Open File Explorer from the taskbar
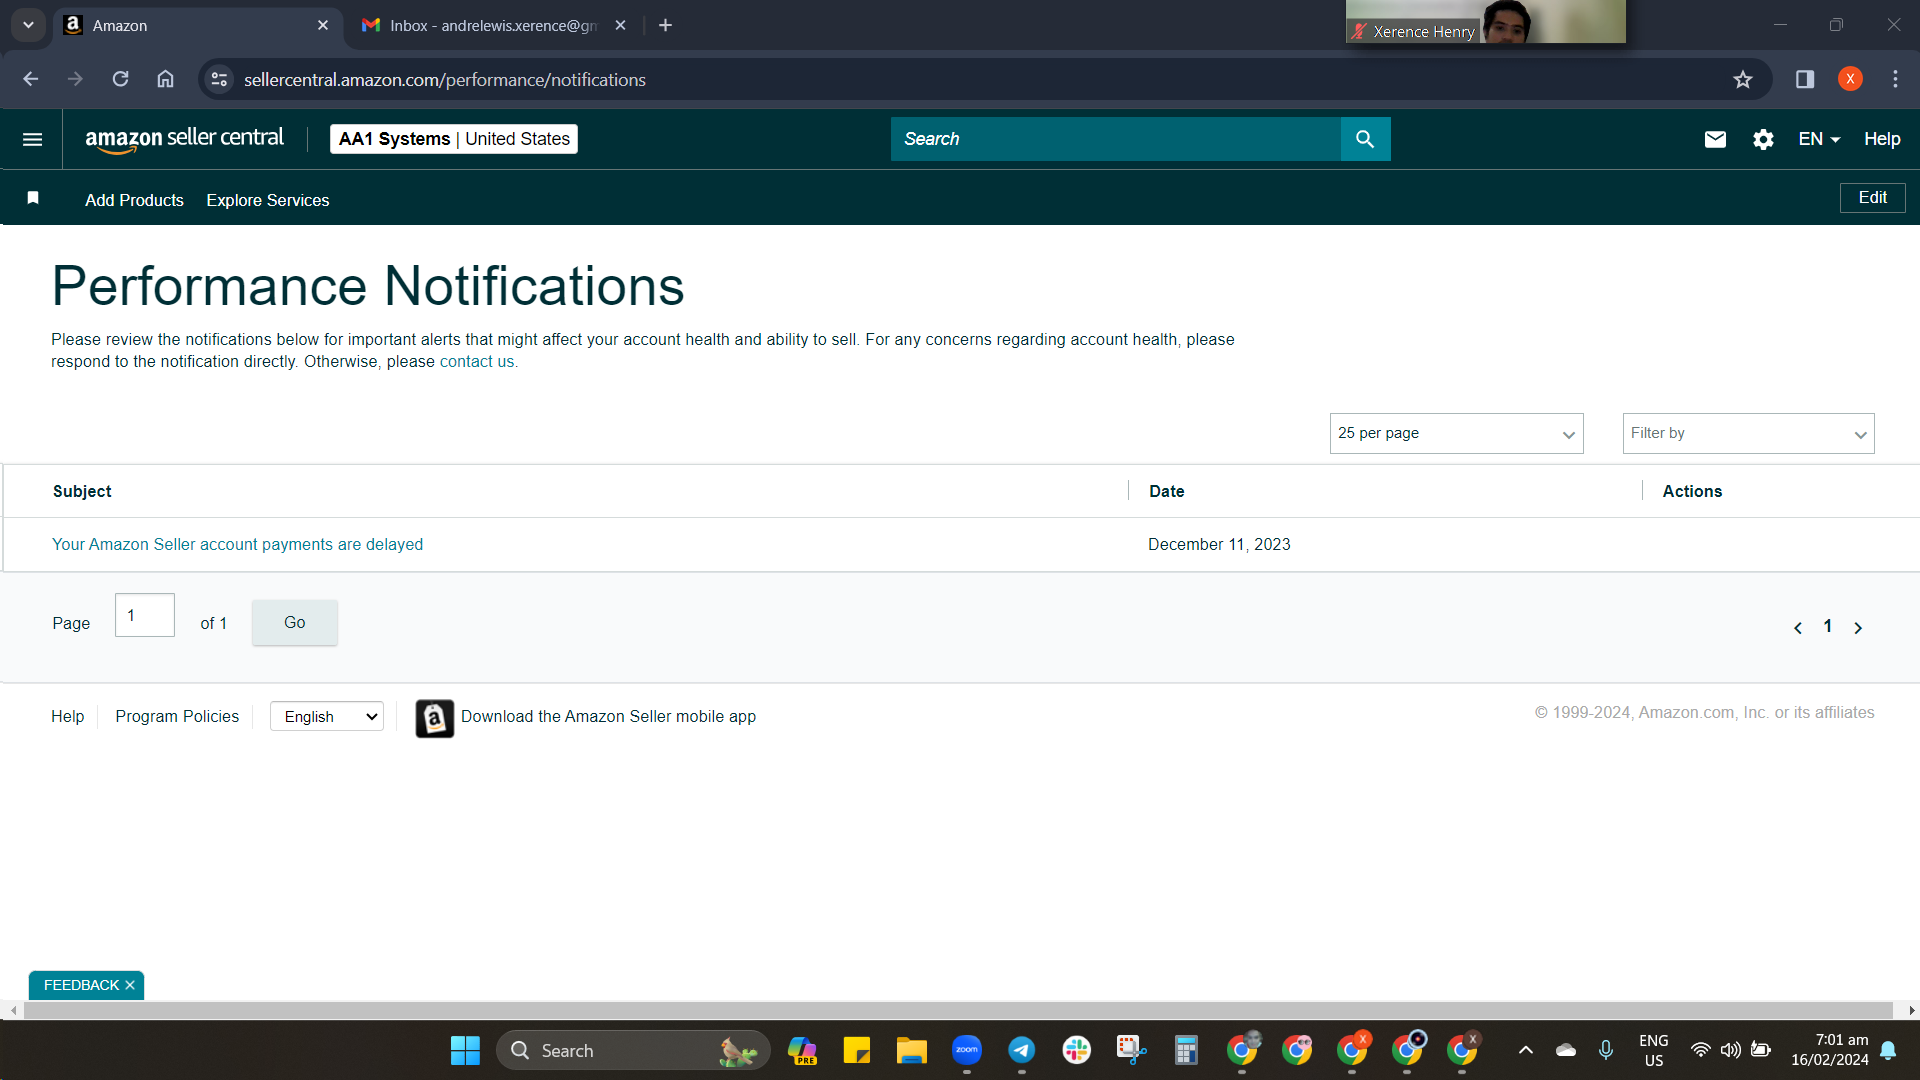This screenshot has height=1080, width=1920. tap(911, 1050)
